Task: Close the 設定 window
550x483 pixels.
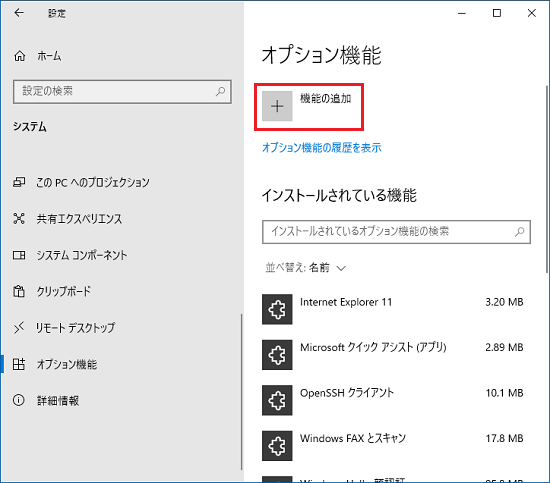Action: (x=531, y=13)
